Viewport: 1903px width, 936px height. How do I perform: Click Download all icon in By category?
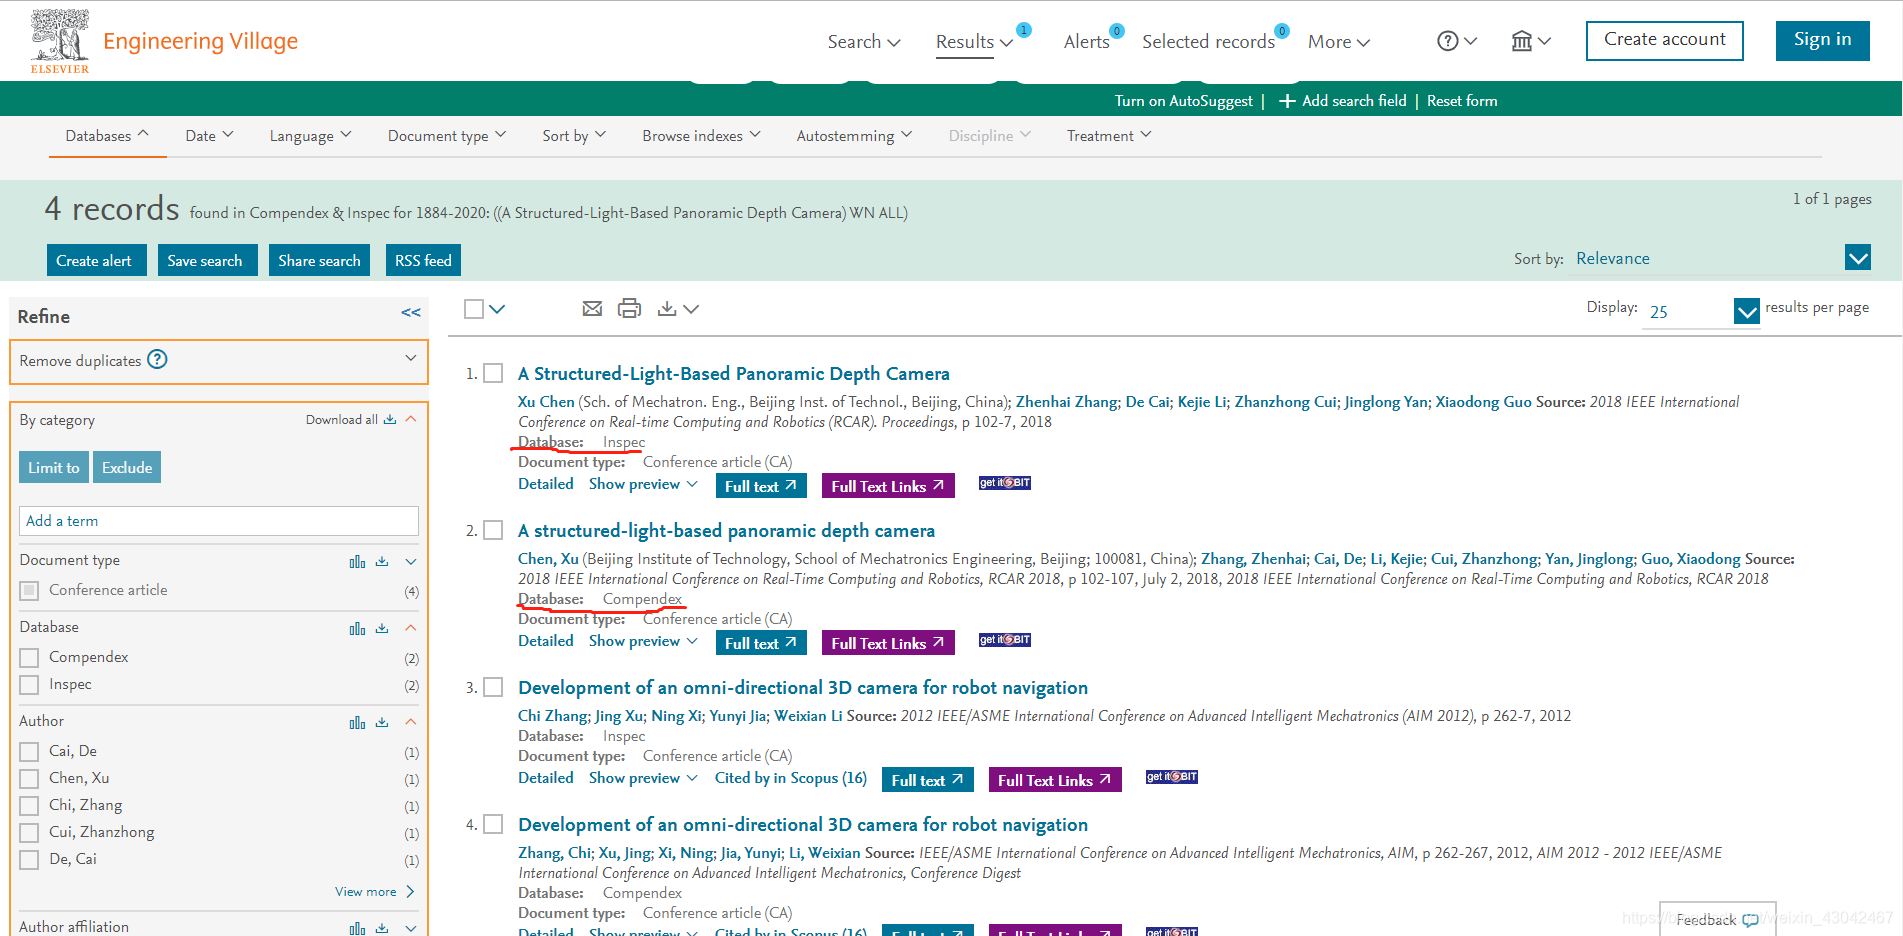390,420
